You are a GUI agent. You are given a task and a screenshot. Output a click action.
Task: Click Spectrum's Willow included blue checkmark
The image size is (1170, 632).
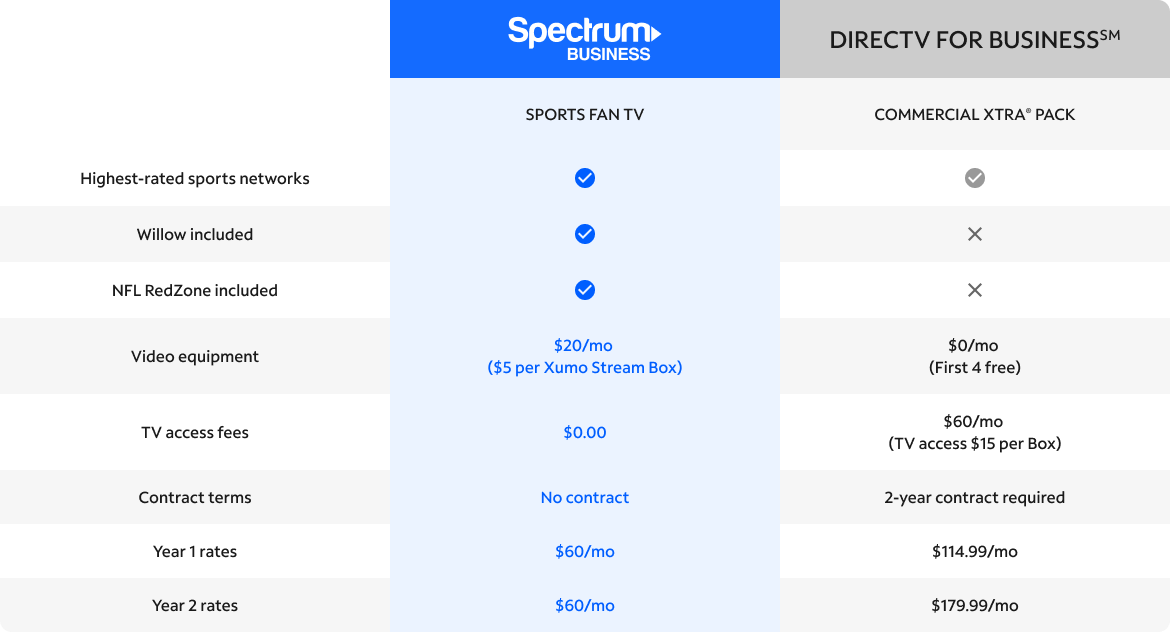coord(585,234)
